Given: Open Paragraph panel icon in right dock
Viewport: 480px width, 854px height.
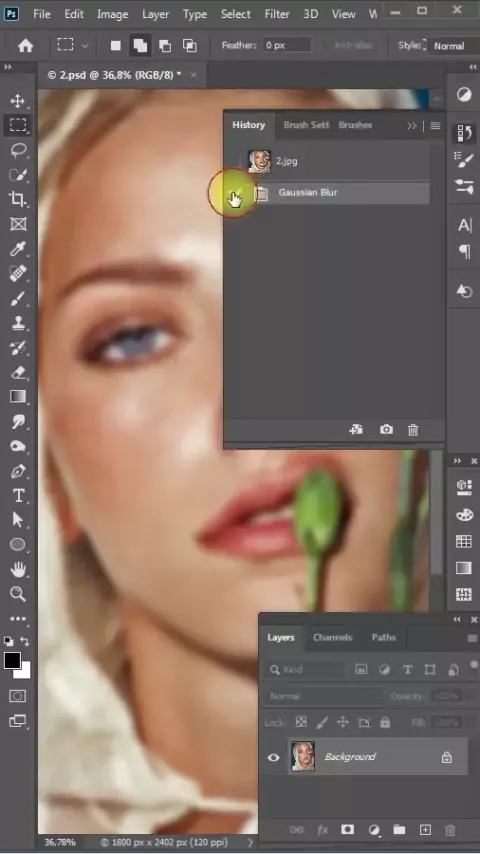Looking at the screenshot, I should pos(464,252).
